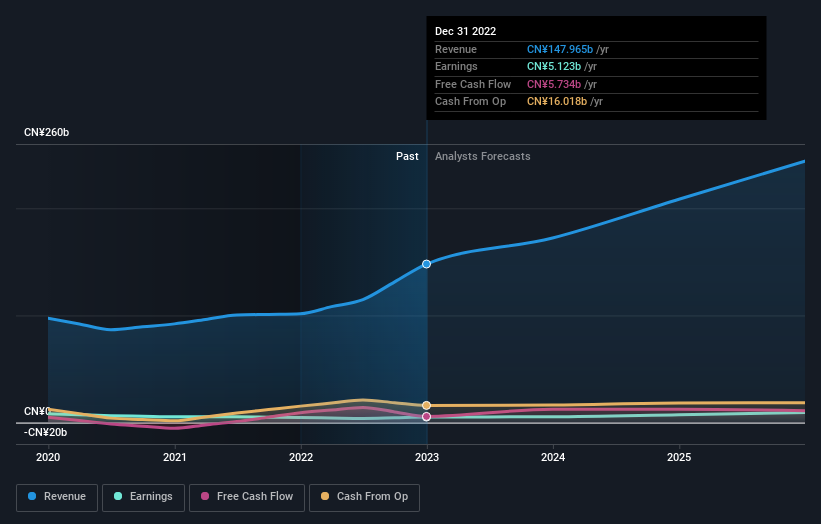Toggle the Revenue legend series
The image size is (821, 524).
pos(57,497)
